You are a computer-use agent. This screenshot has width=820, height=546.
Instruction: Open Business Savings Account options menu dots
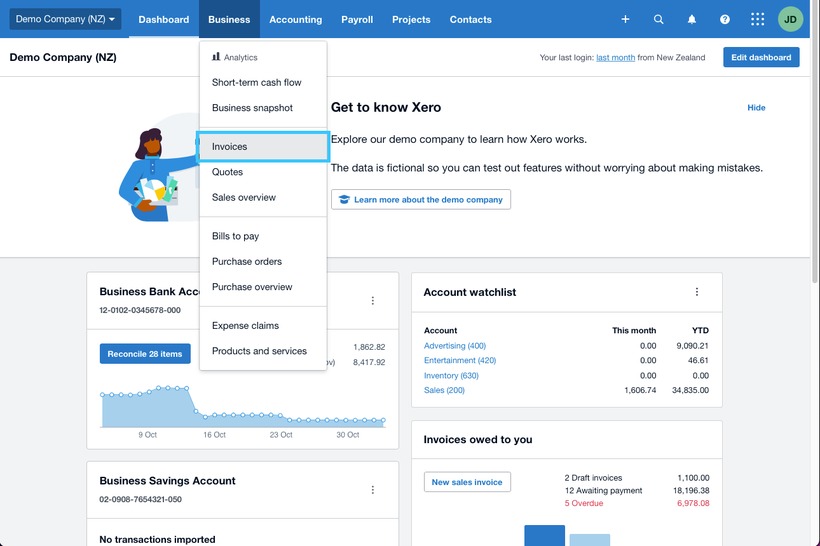coord(372,490)
